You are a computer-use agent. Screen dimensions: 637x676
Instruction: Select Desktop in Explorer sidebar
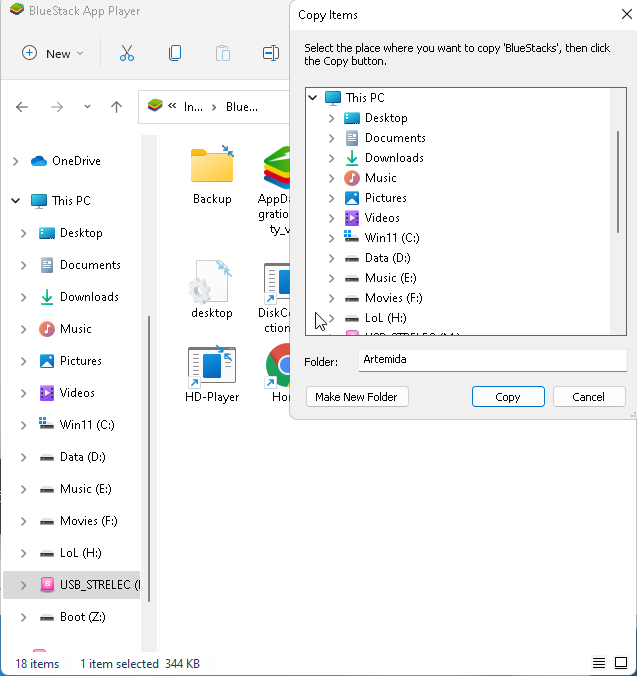71,233
